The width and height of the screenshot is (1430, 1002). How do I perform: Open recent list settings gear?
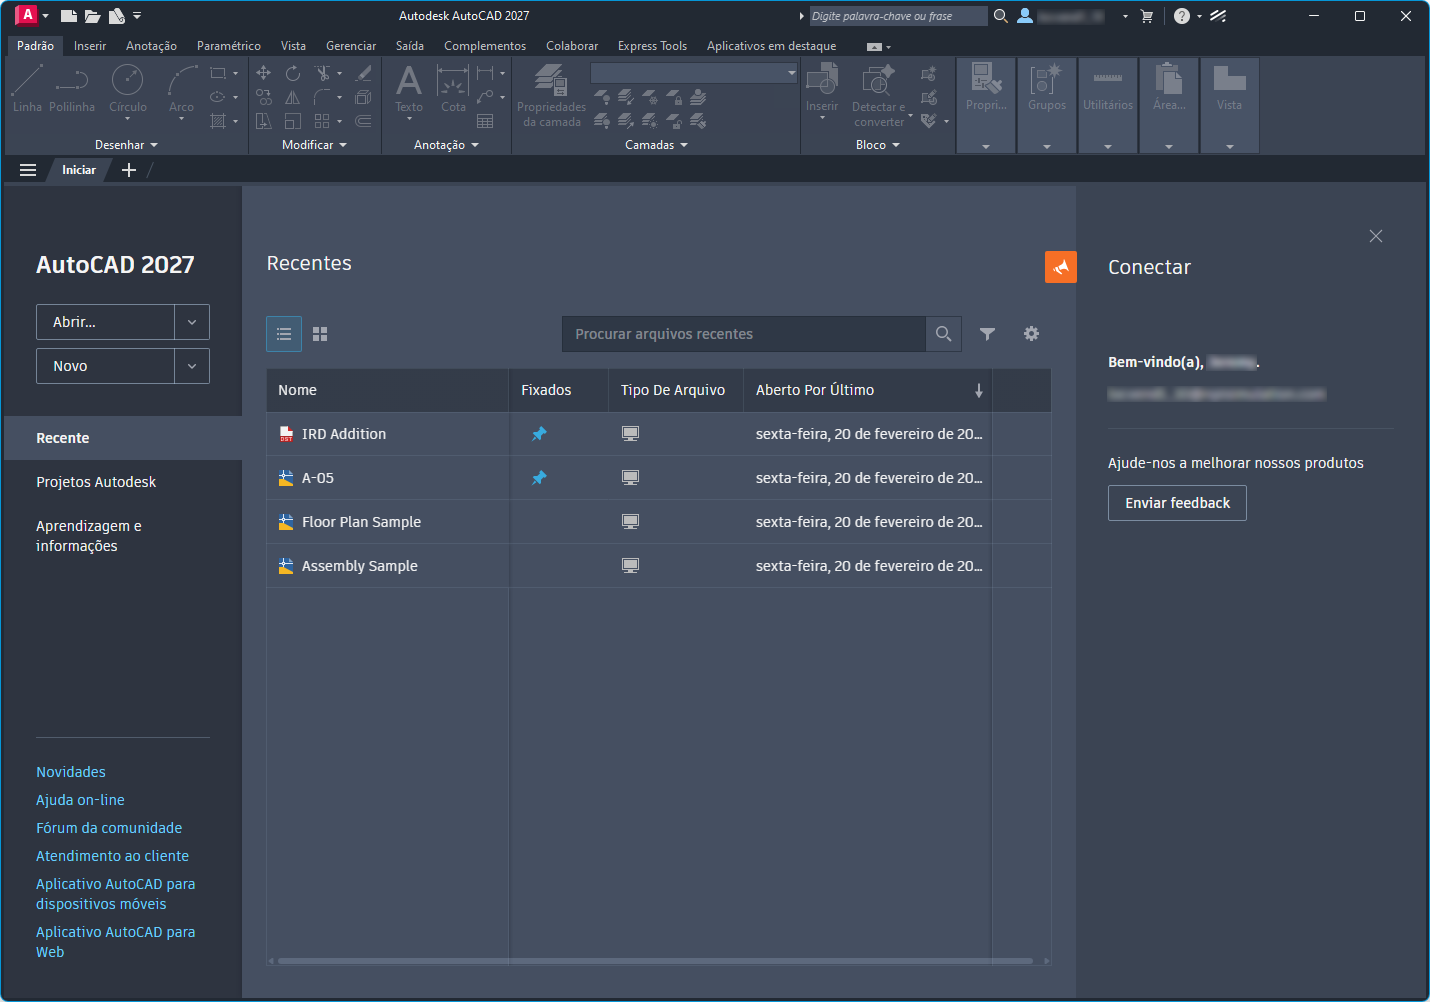point(1031,334)
